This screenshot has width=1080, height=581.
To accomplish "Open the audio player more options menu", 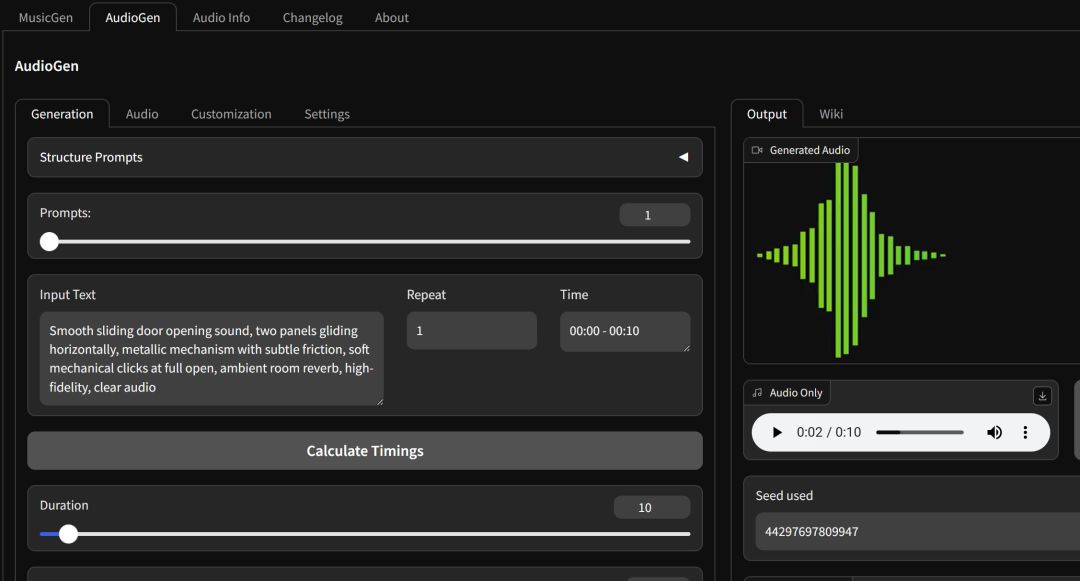I will pyautogui.click(x=1025, y=433).
